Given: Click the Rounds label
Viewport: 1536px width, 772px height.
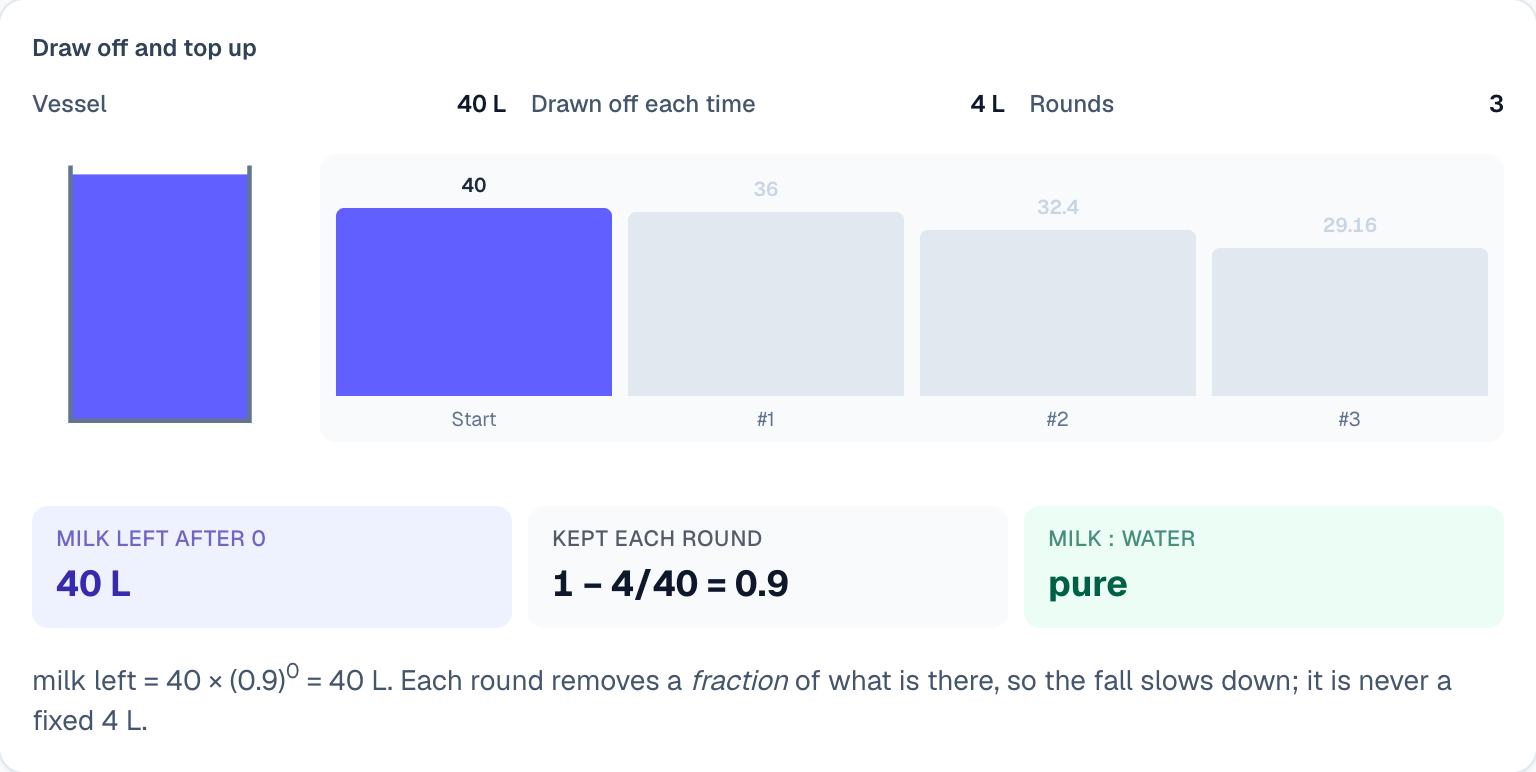Looking at the screenshot, I should click(x=1072, y=104).
